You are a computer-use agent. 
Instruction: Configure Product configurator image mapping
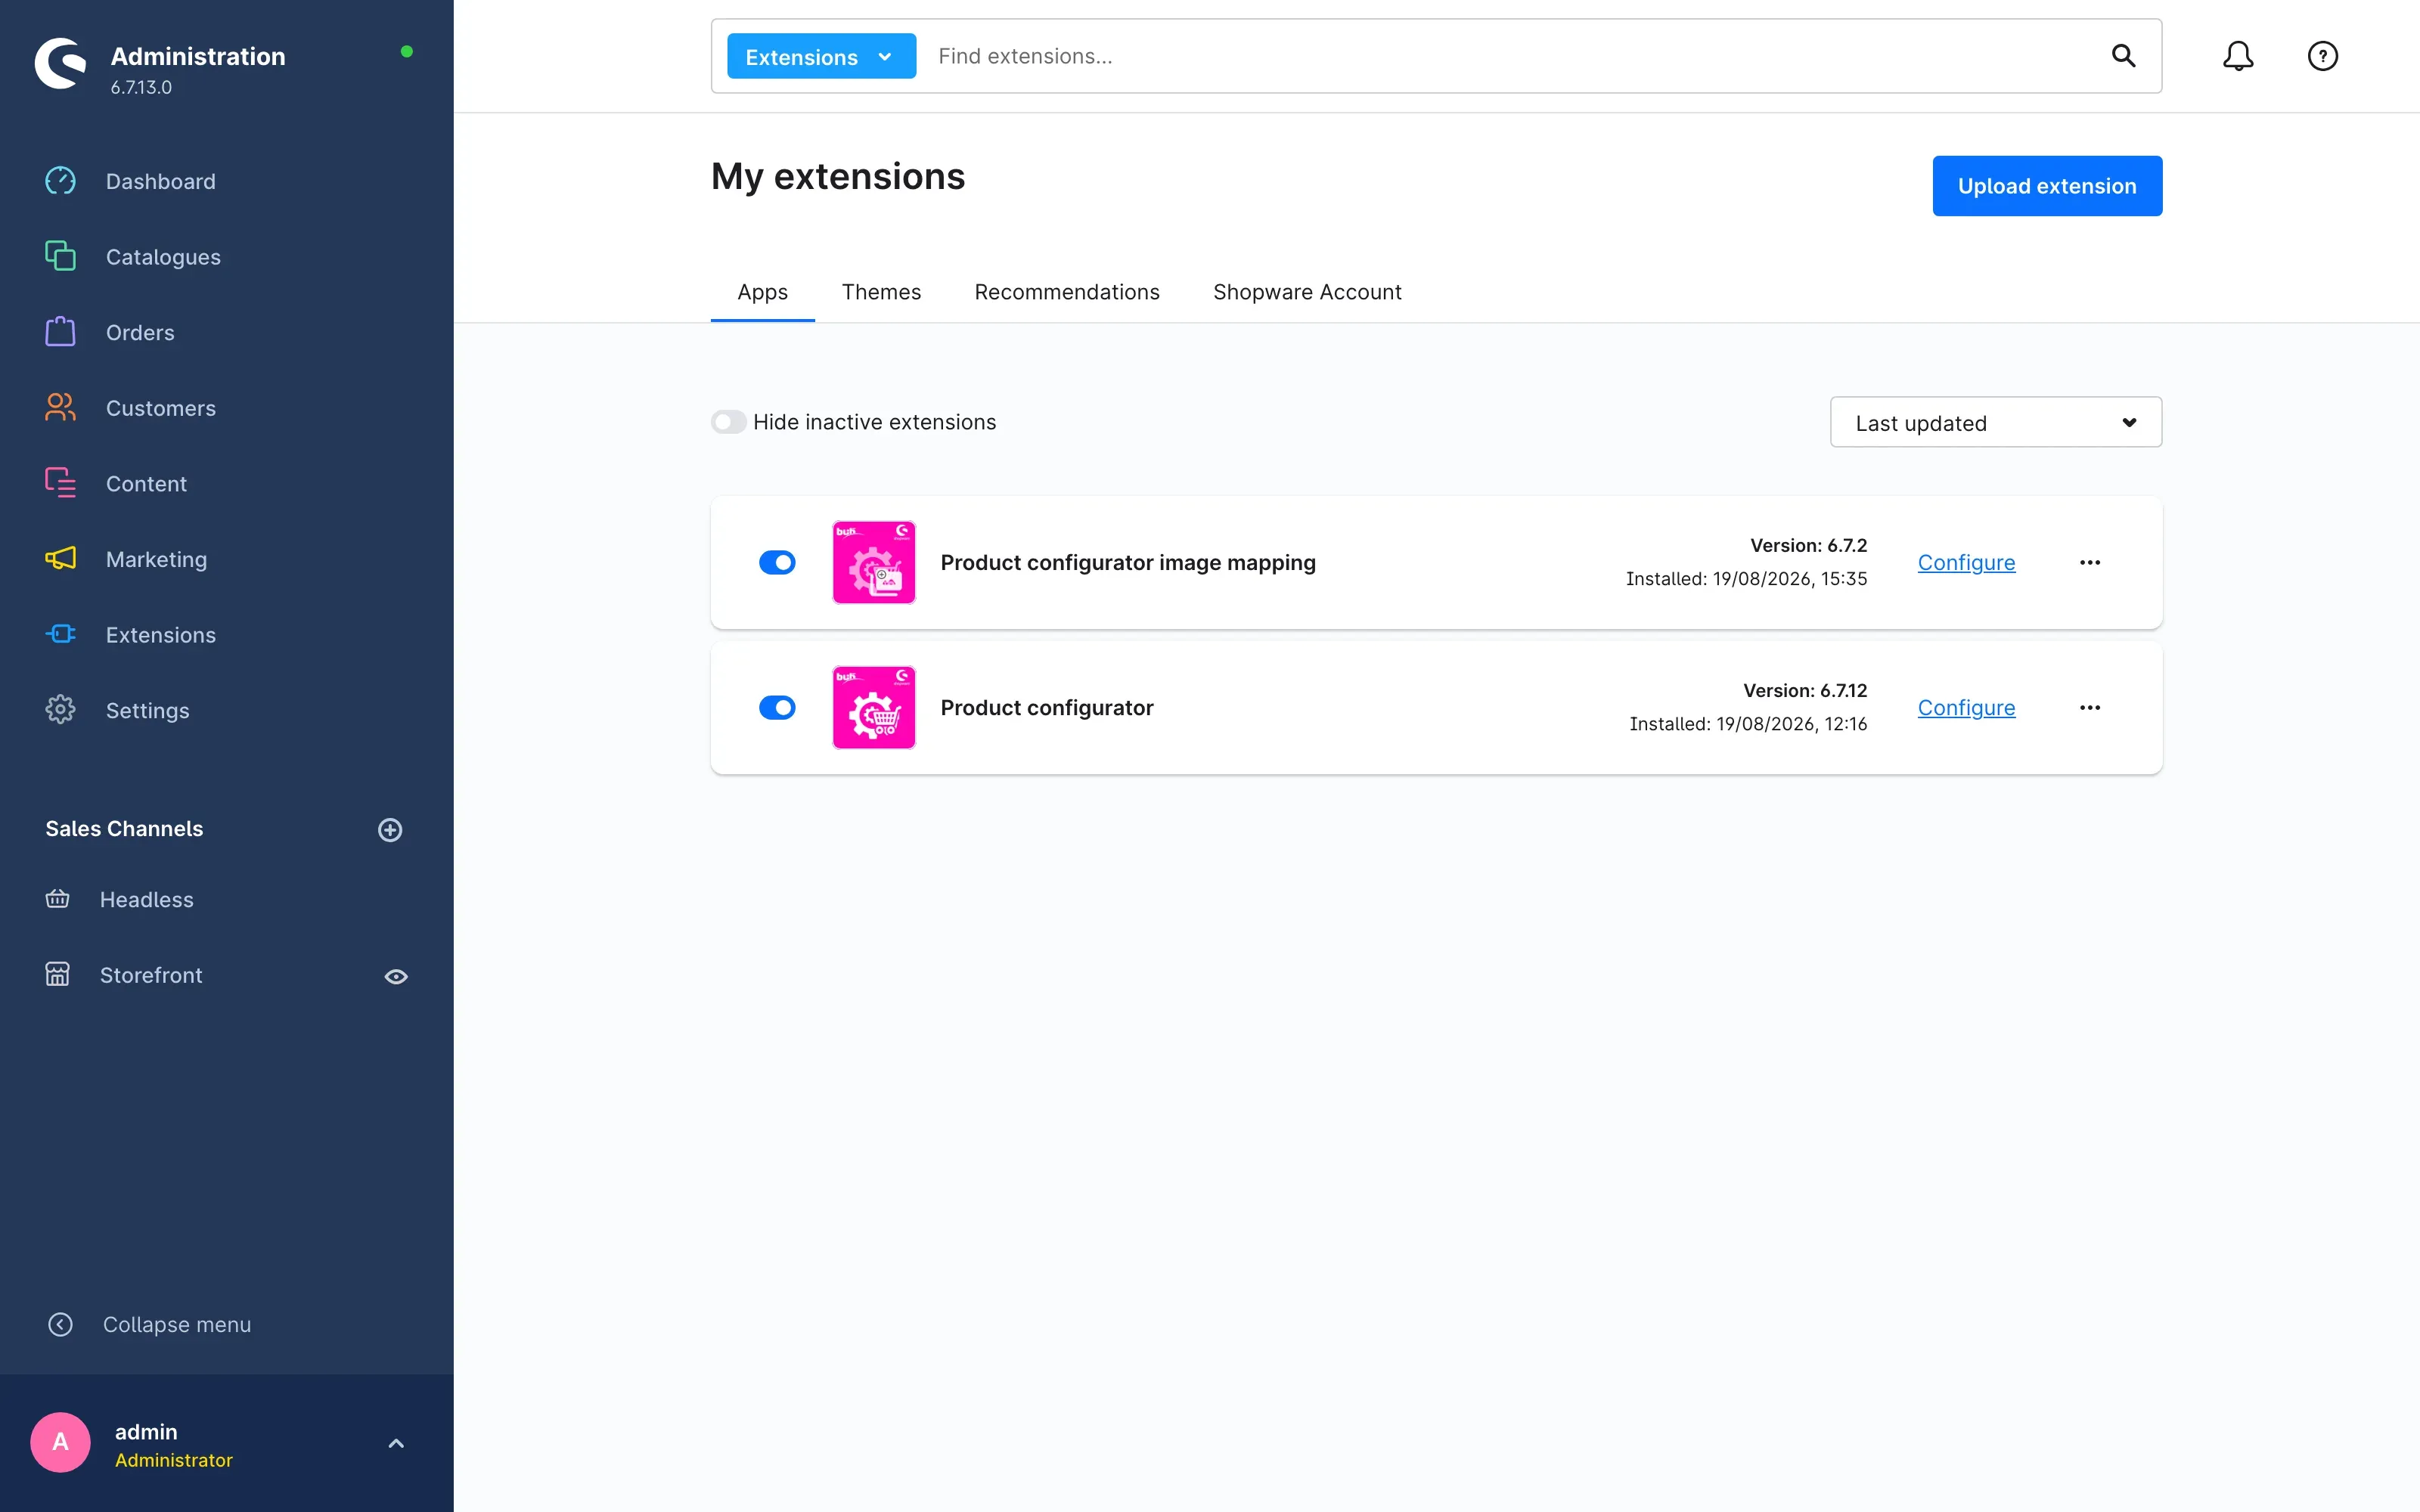[x=1966, y=562]
